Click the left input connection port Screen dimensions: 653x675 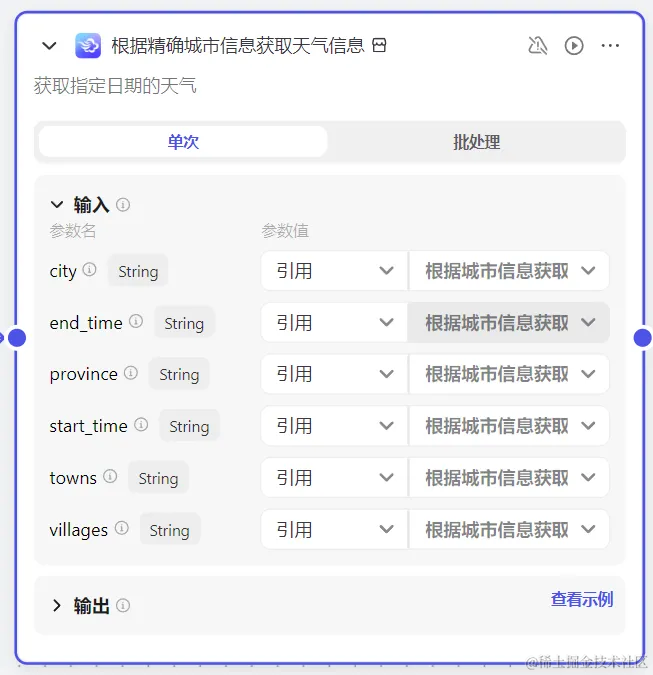(17, 338)
